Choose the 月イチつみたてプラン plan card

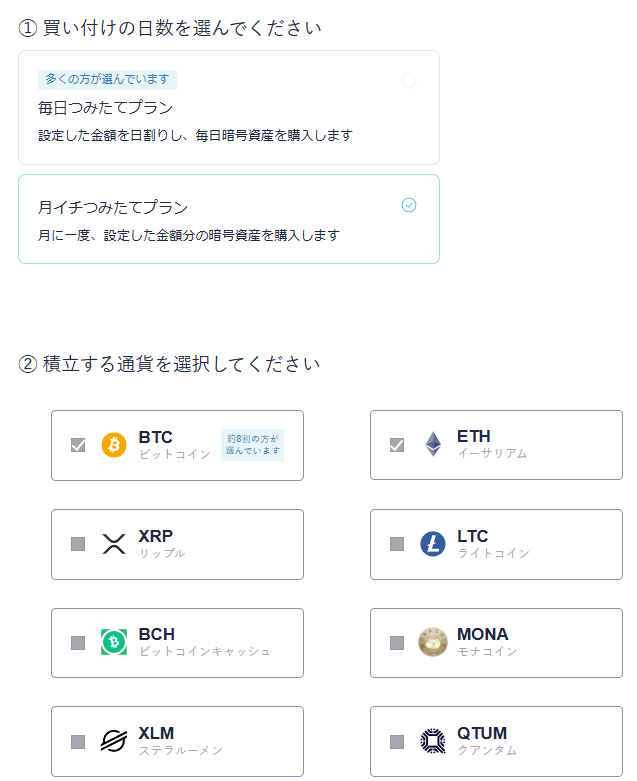(229, 219)
